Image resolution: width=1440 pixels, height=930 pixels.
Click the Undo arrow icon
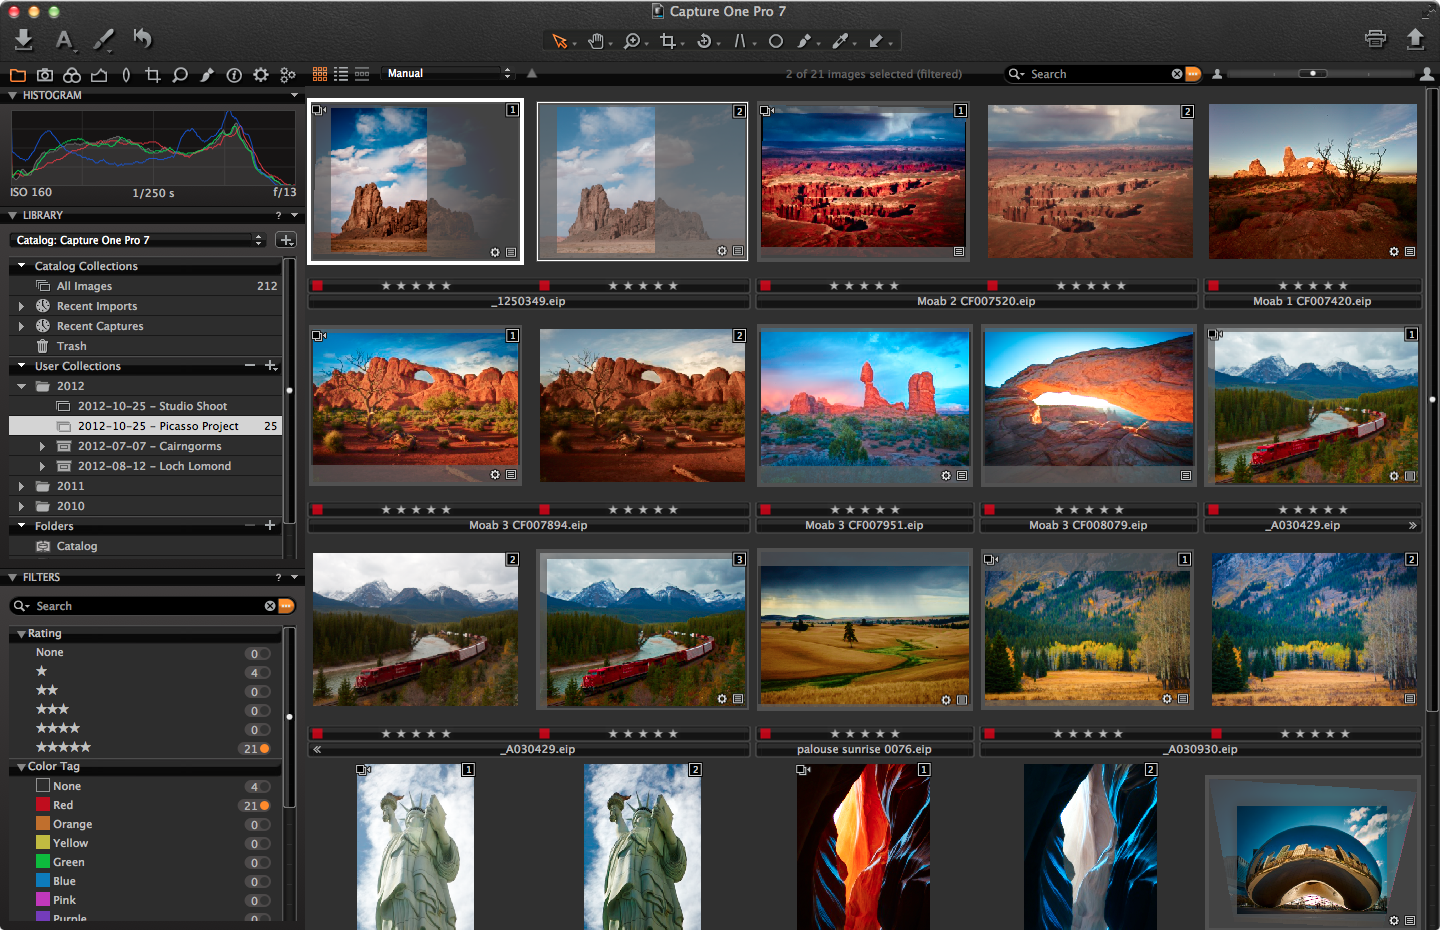143,39
